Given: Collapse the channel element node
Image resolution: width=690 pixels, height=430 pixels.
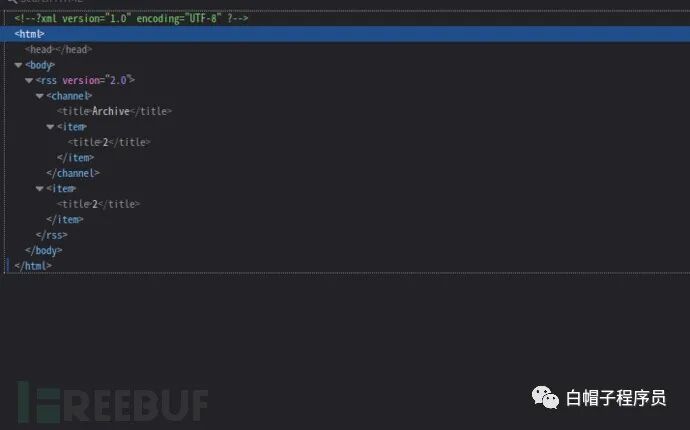Looking at the screenshot, I should [x=40, y=96].
